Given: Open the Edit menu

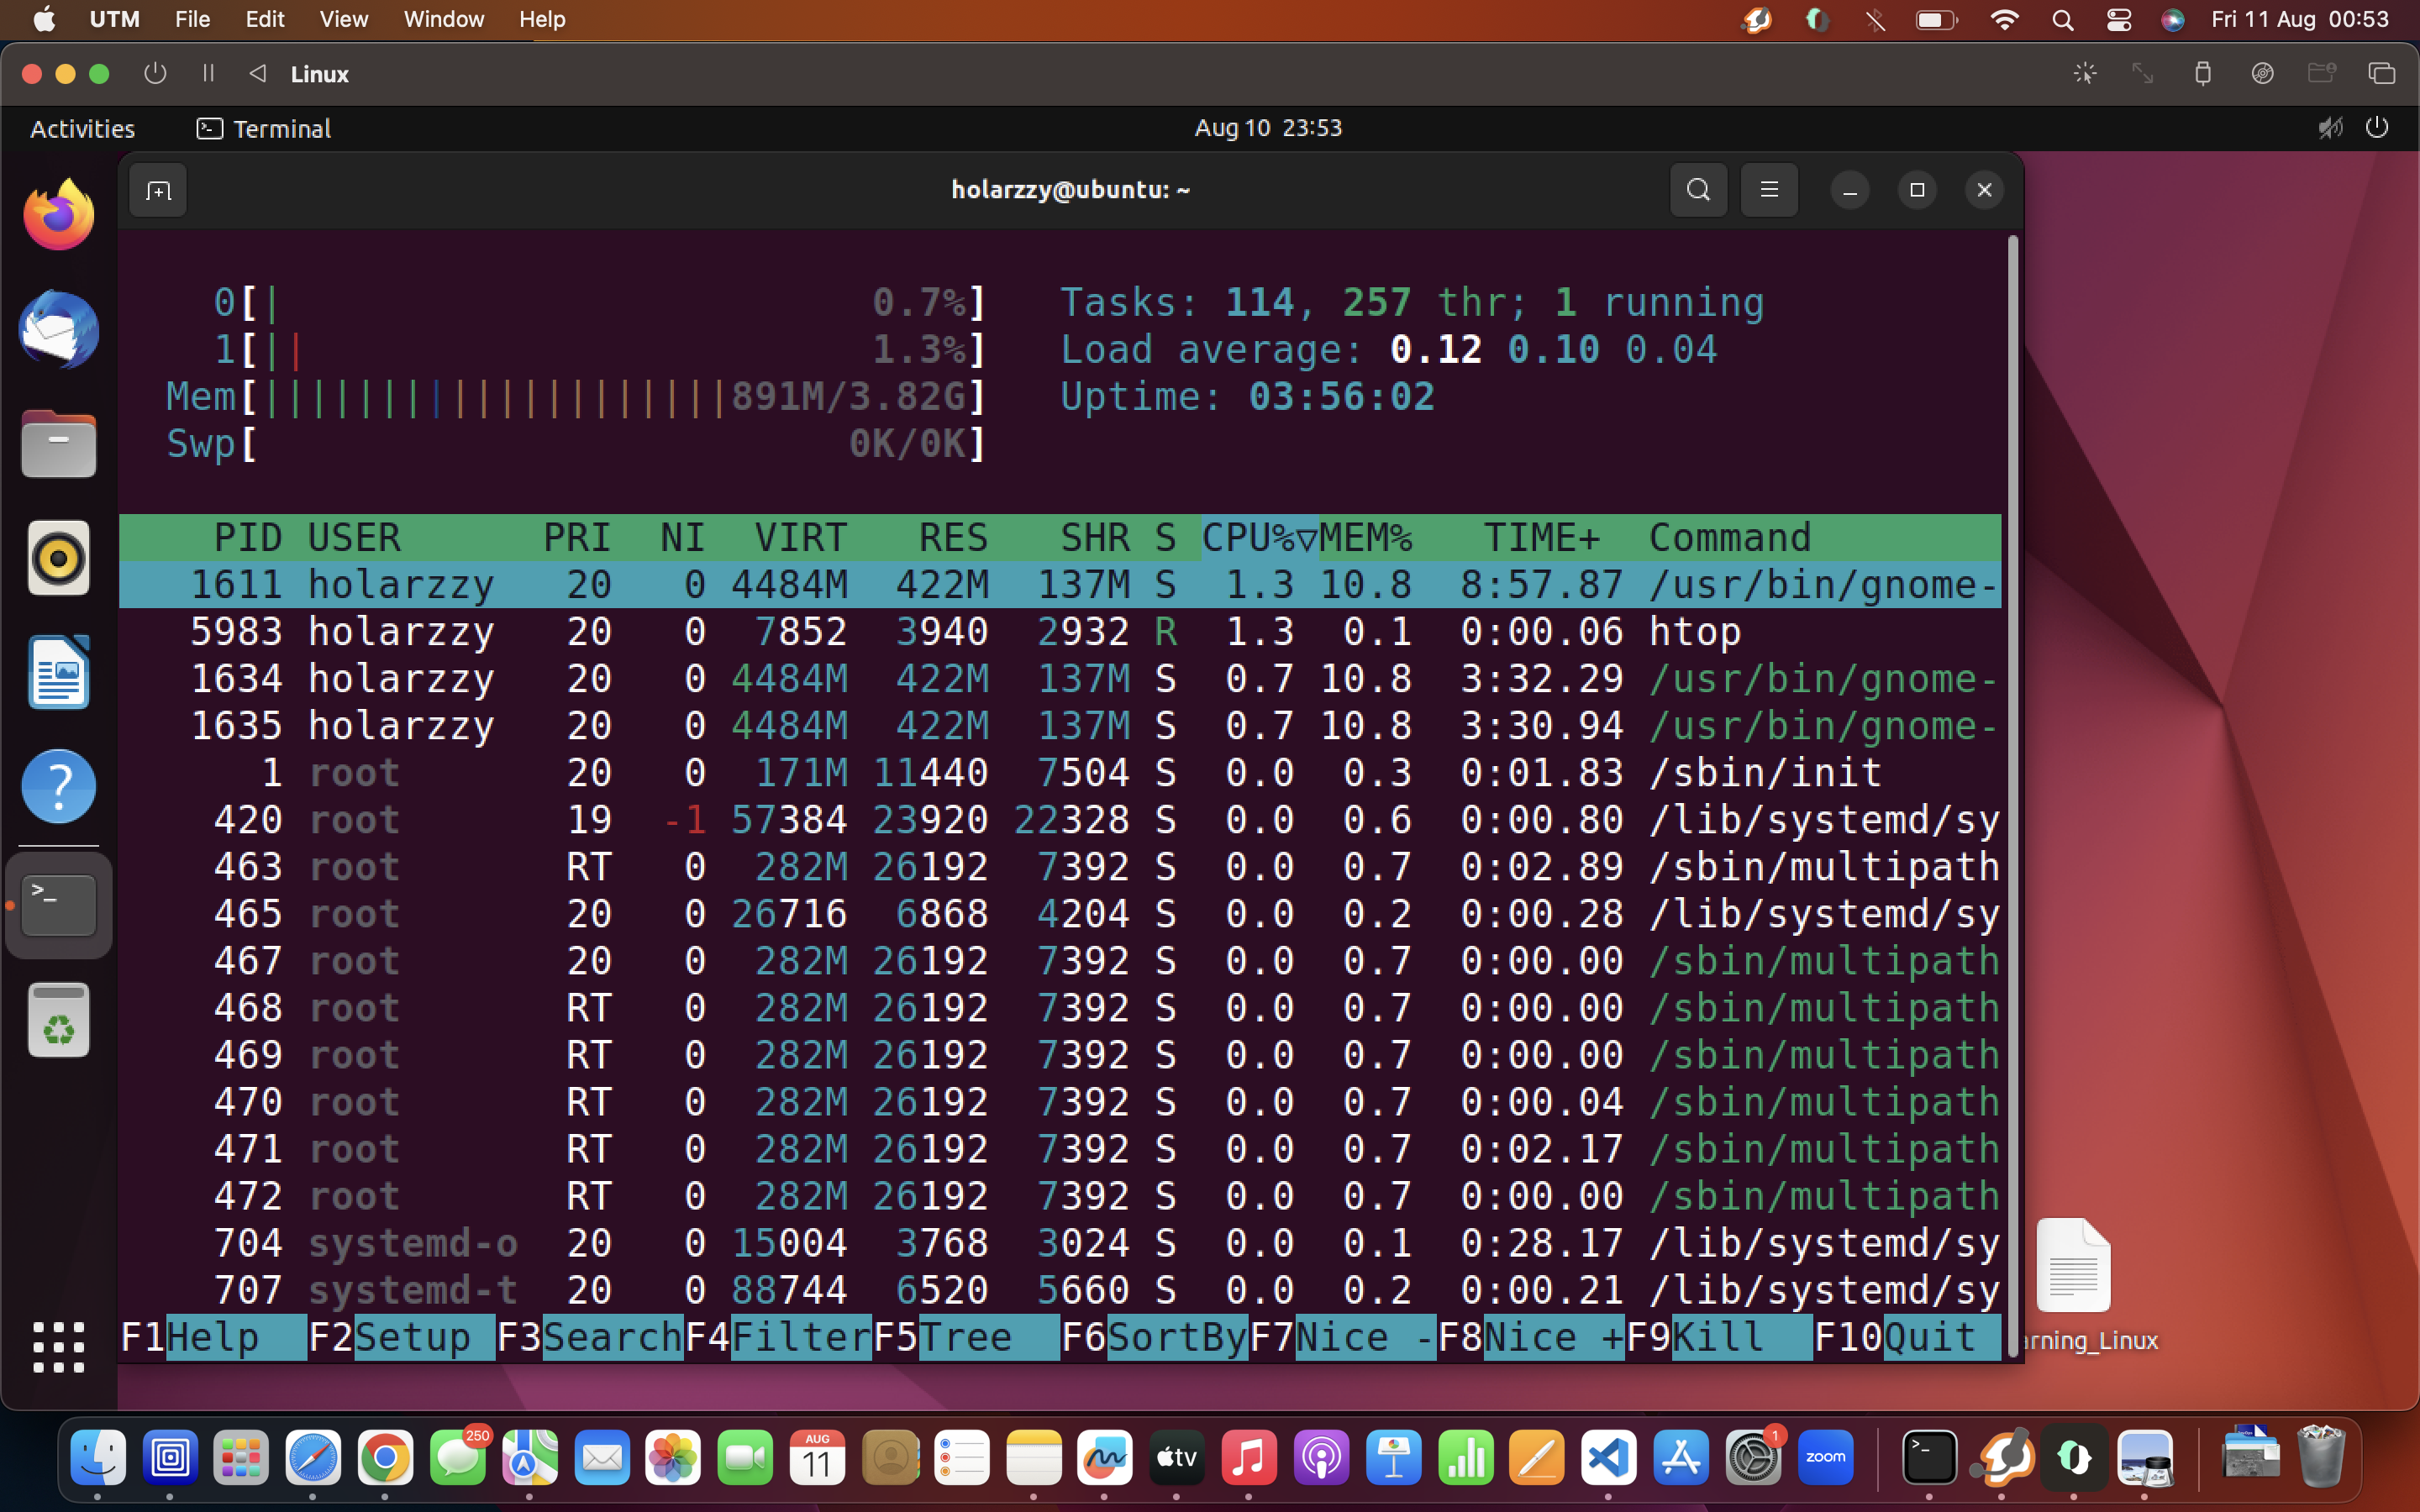Looking at the screenshot, I should pyautogui.click(x=265, y=19).
